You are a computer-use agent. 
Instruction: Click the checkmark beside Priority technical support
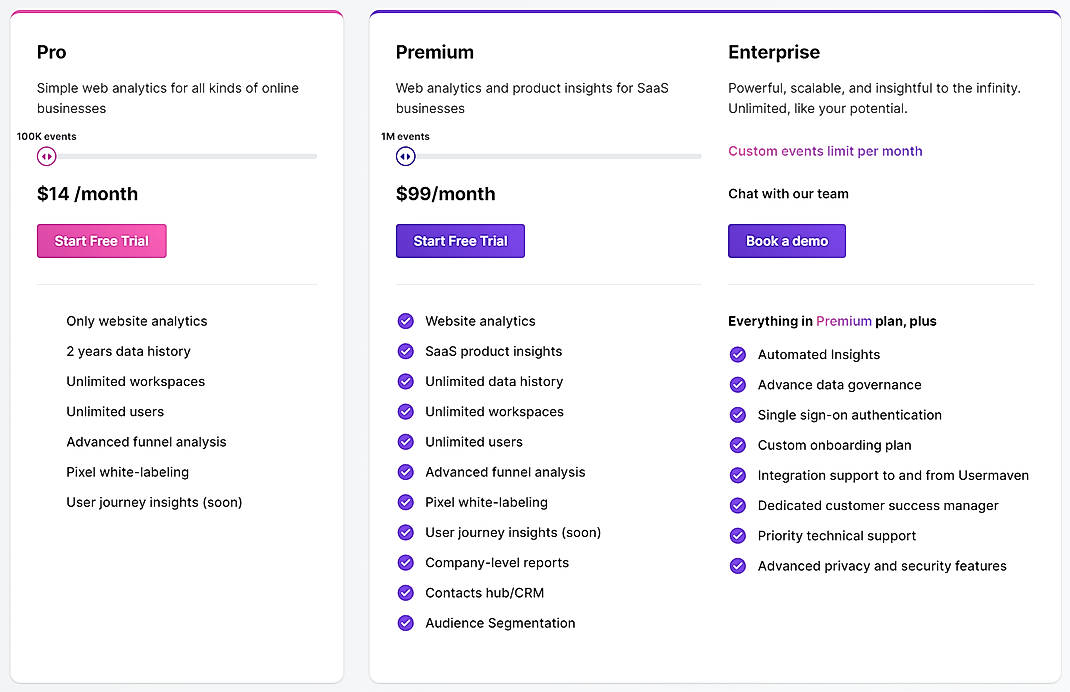click(x=737, y=536)
